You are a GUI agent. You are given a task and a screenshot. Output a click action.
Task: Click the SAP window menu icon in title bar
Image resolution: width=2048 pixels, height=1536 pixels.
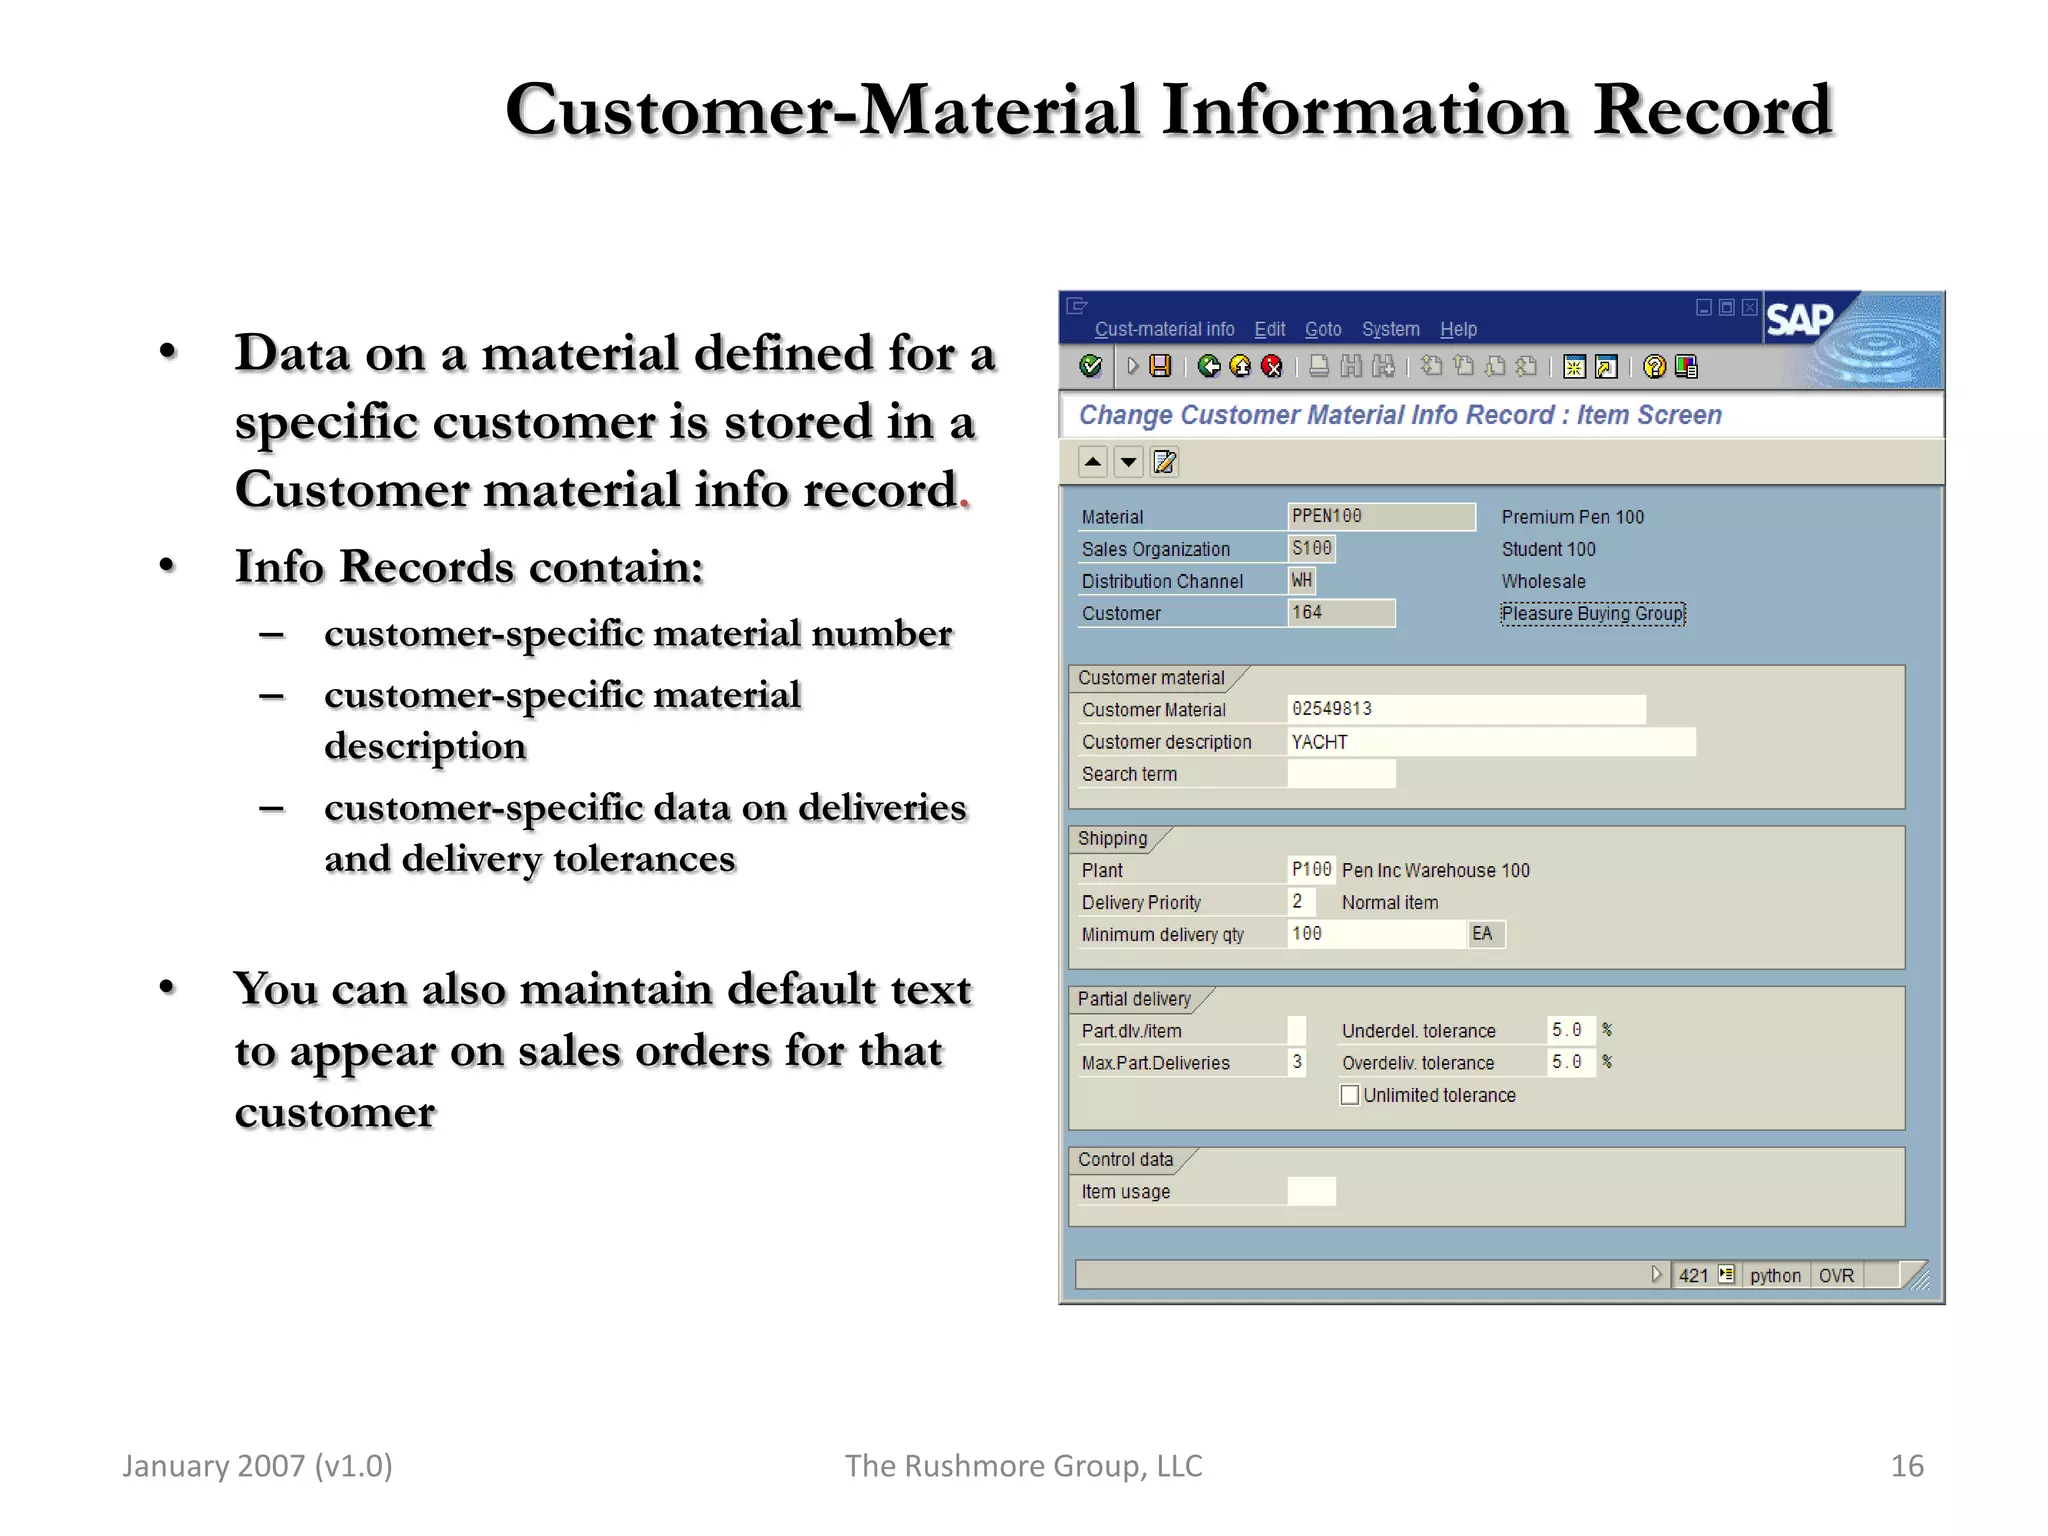[x=1077, y=306]
